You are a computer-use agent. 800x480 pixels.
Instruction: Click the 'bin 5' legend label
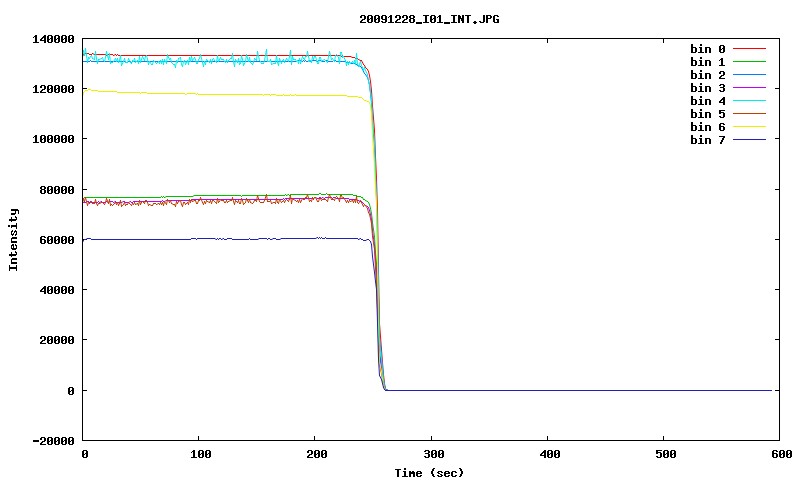(708, 114)
